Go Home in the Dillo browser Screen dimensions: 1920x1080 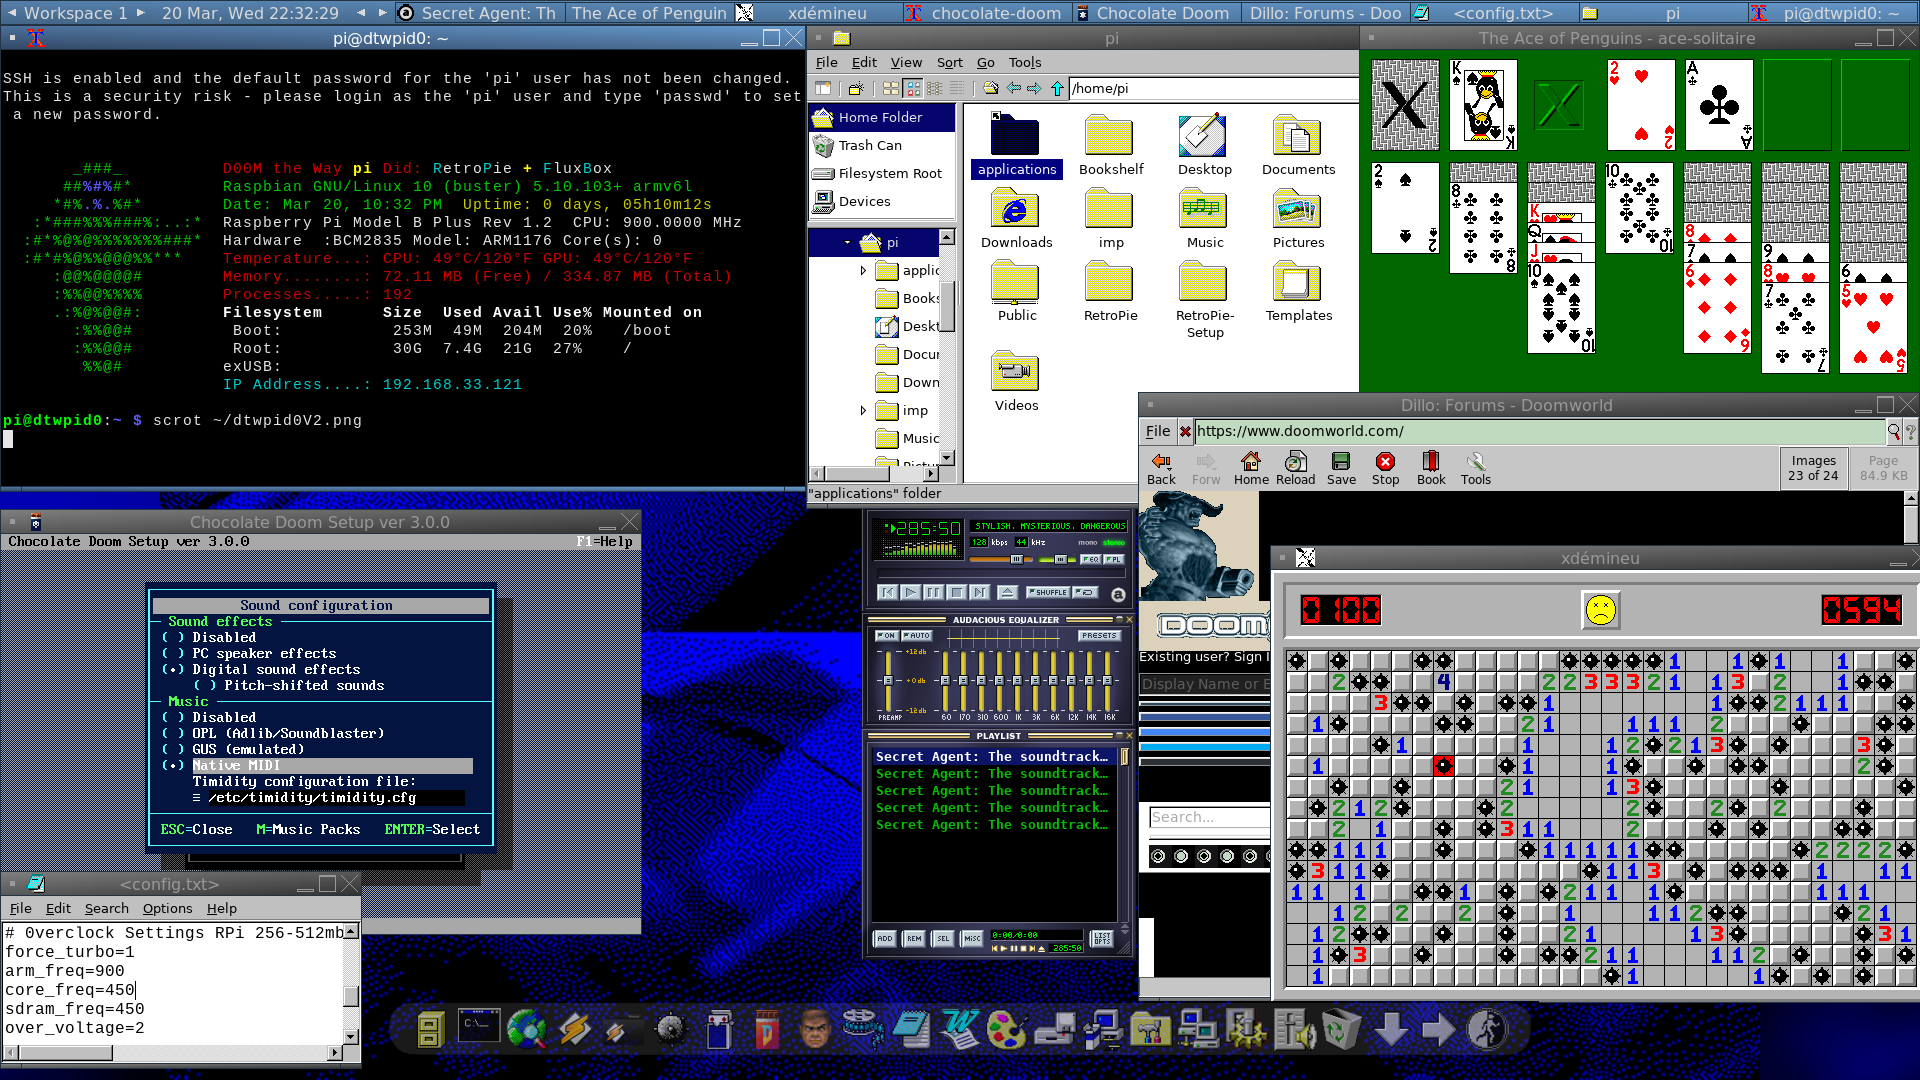[x=1251, y=468]
